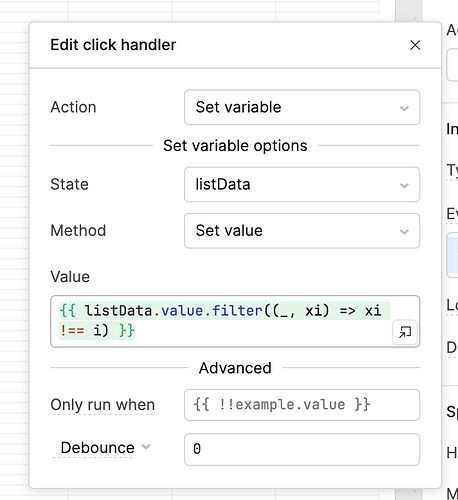Click the Debounce field containing 0
This screenshot has height=500, width=458.
tap(302, 449)
